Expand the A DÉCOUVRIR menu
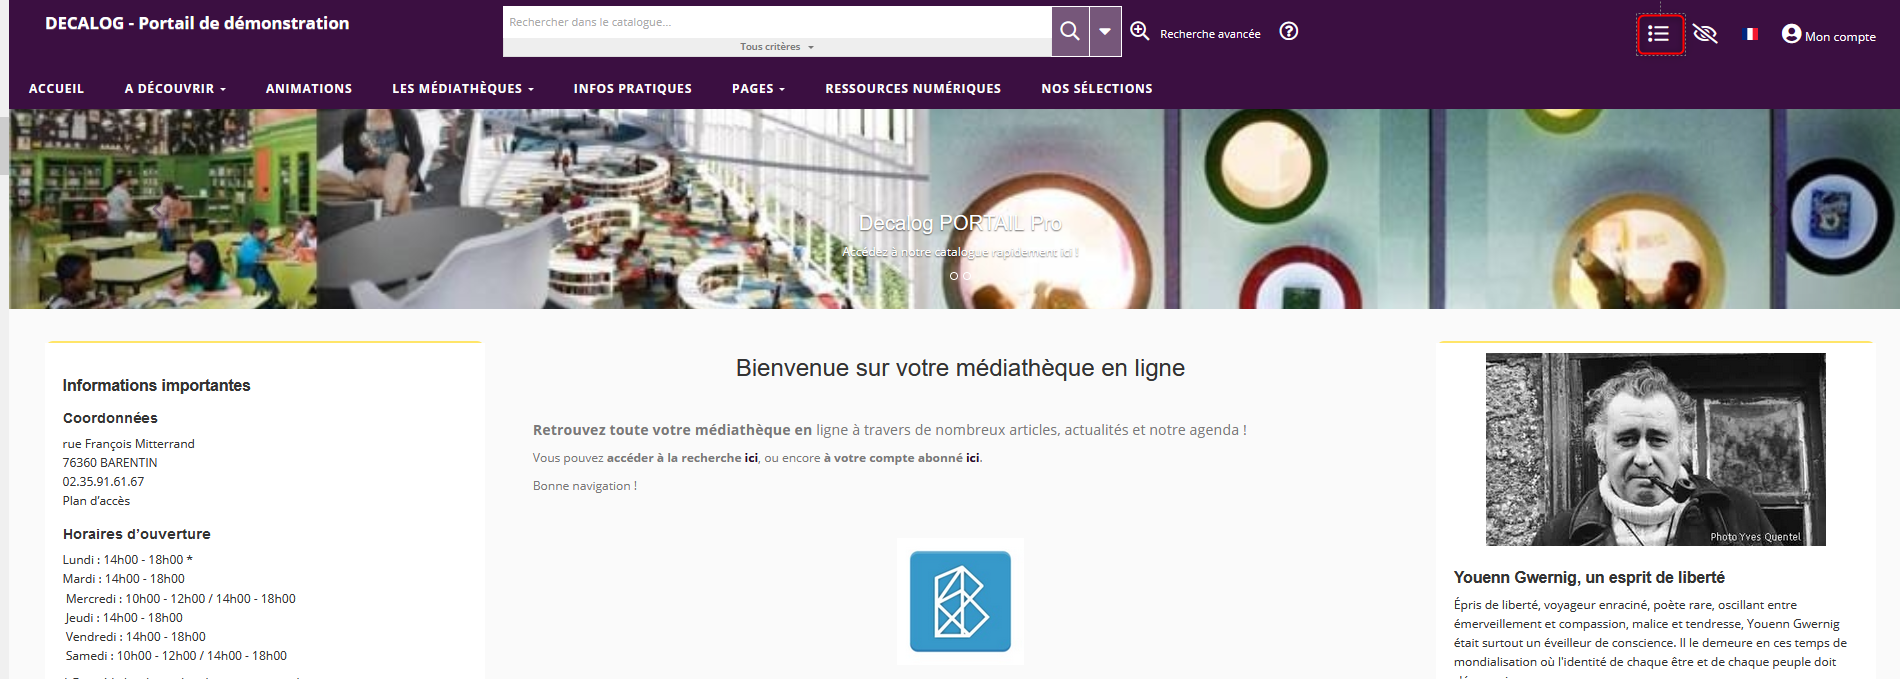 tap(175, 89)
